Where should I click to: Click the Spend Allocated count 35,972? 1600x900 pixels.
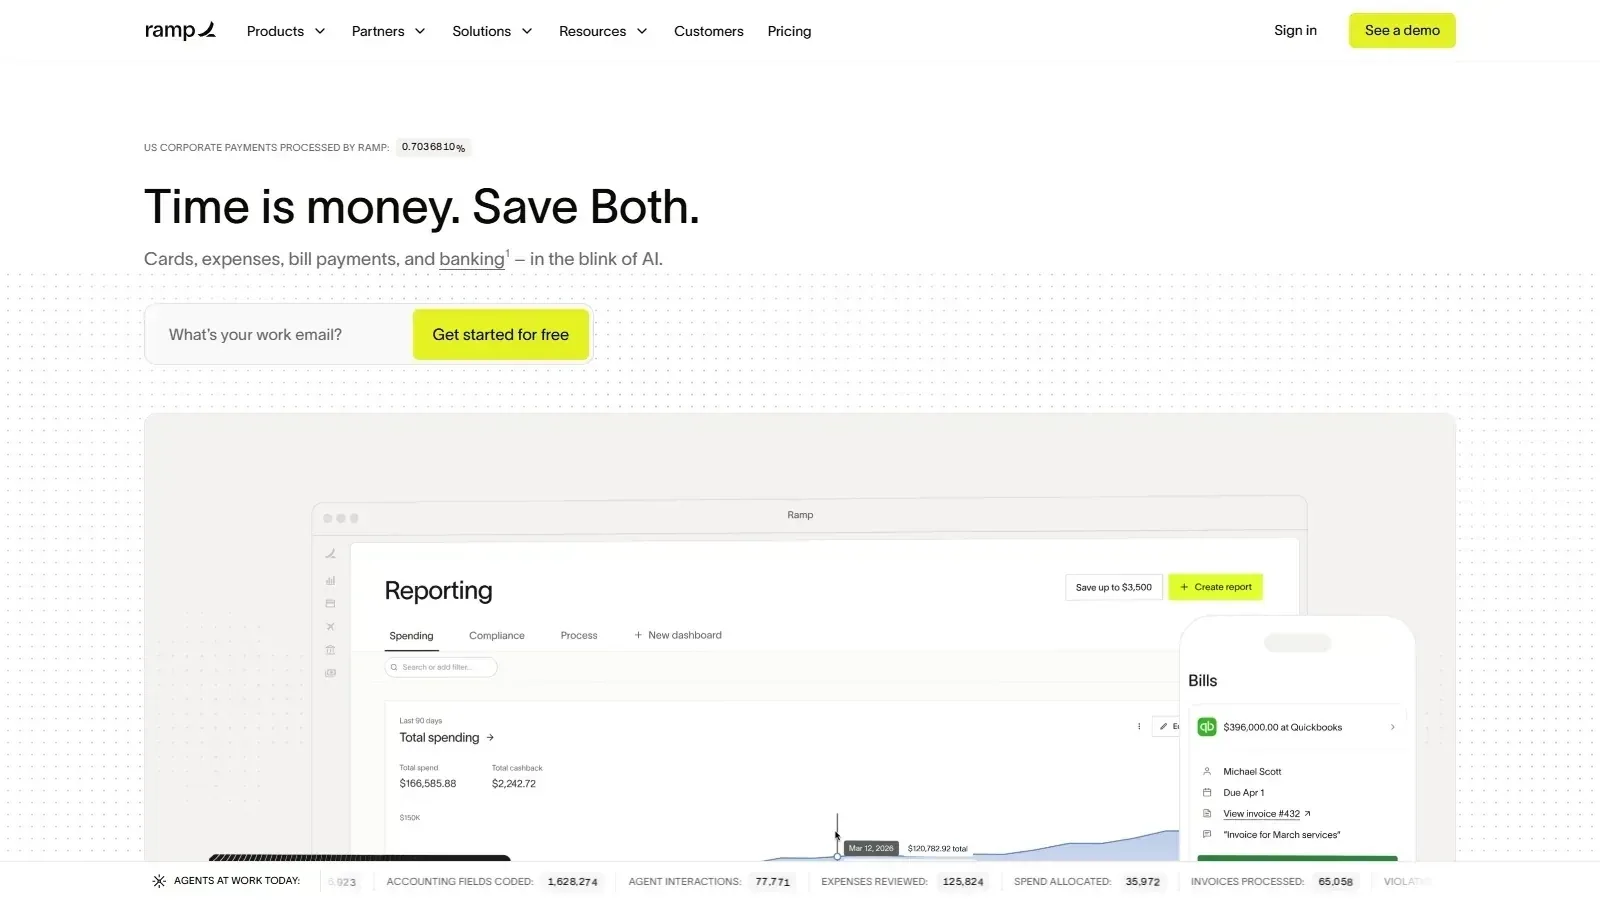coord(1143,882)
